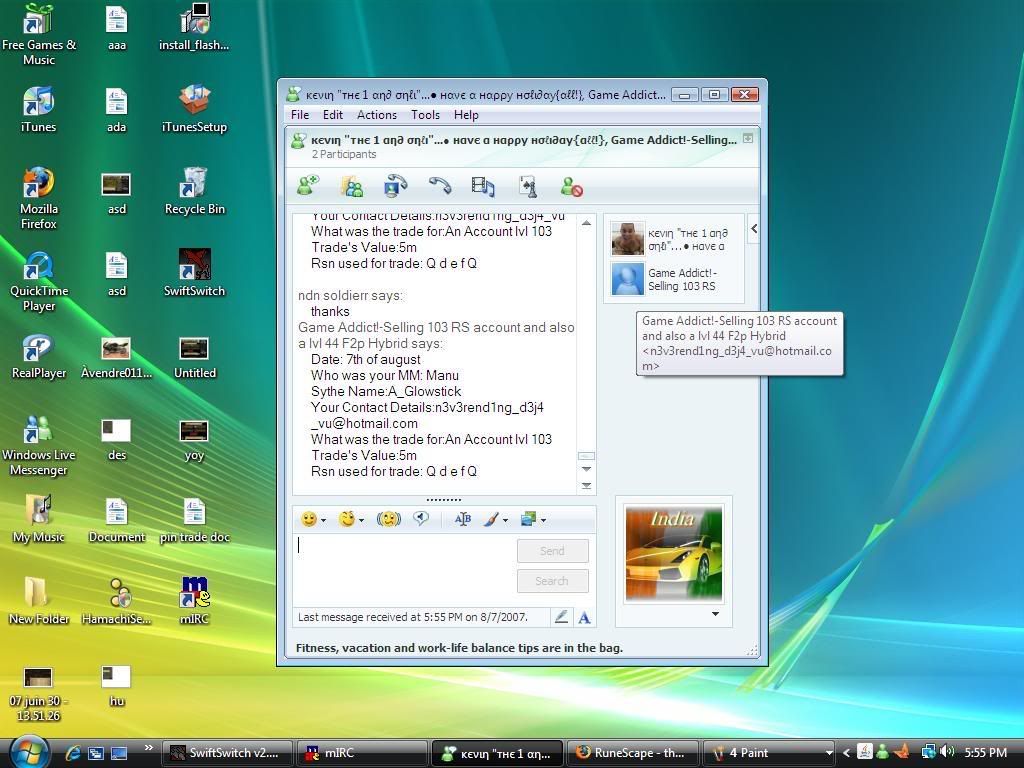1024x768 pixels.
Task: Expand the wink dropdown arrow
Action: pyautogui.click(x=361, y=520)
